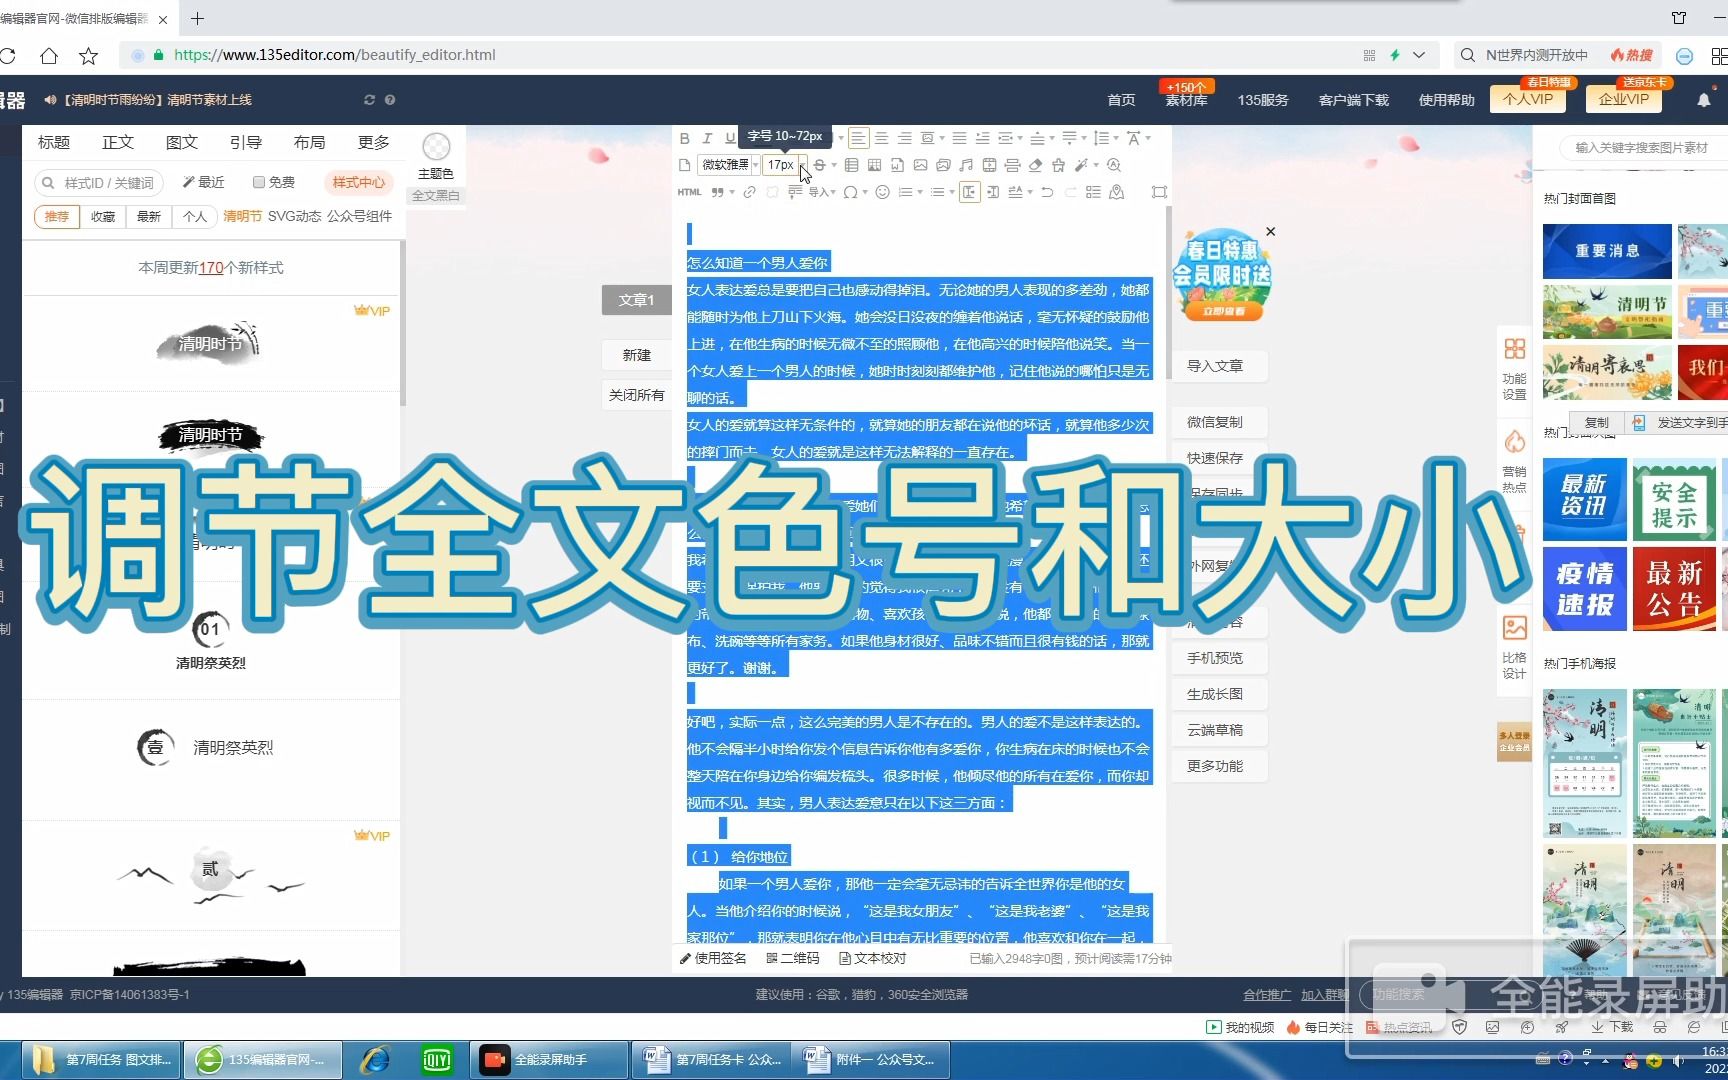Insert a special character with the Ω icon

[850, 192]
